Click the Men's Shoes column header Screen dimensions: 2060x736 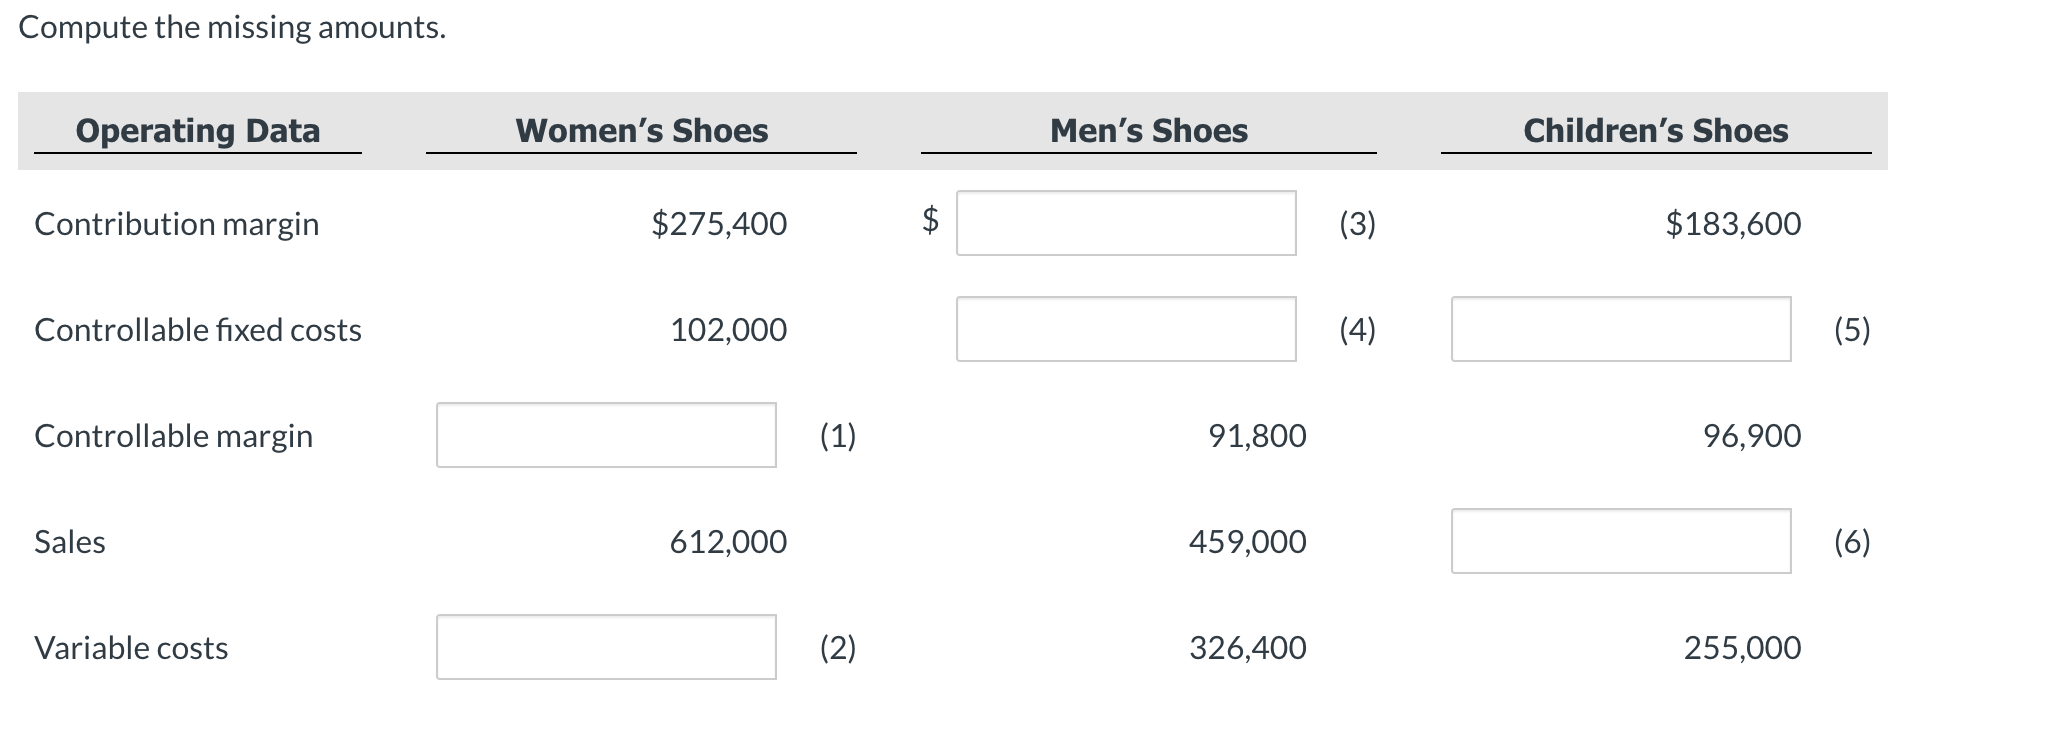tap(1149, 131)
